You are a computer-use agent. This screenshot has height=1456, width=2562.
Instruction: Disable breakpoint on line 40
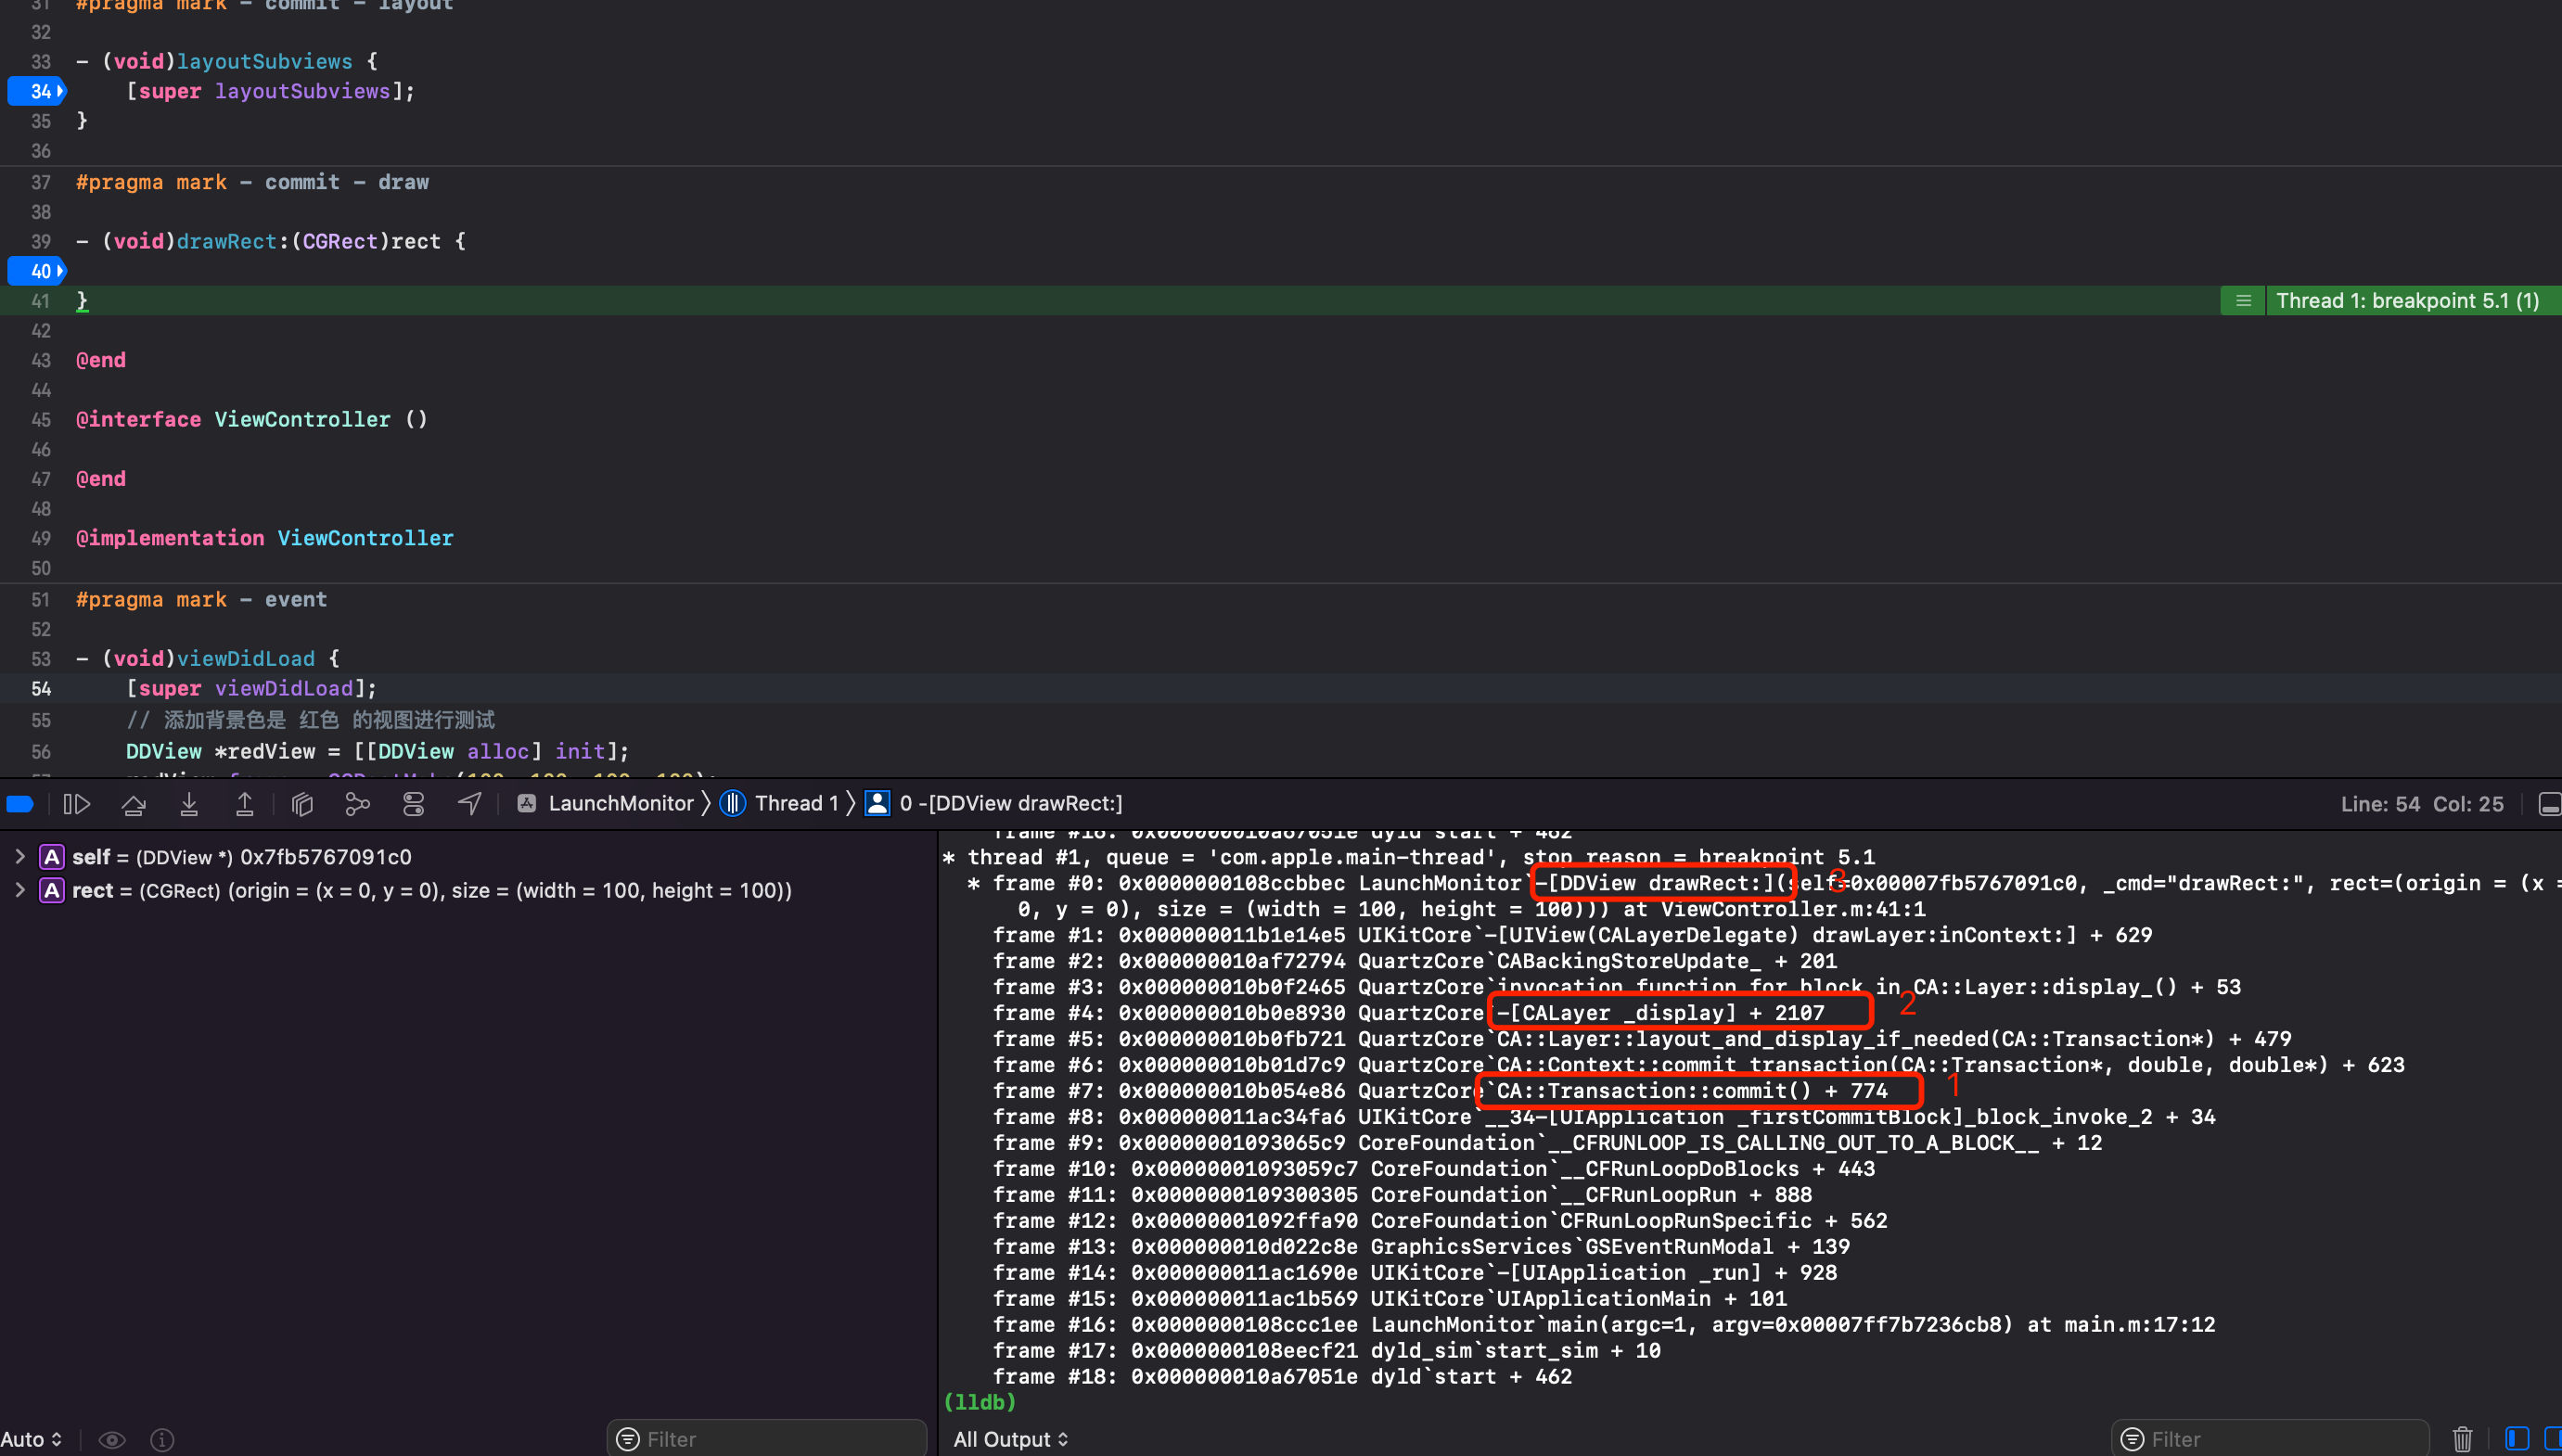tap(37, 271)
